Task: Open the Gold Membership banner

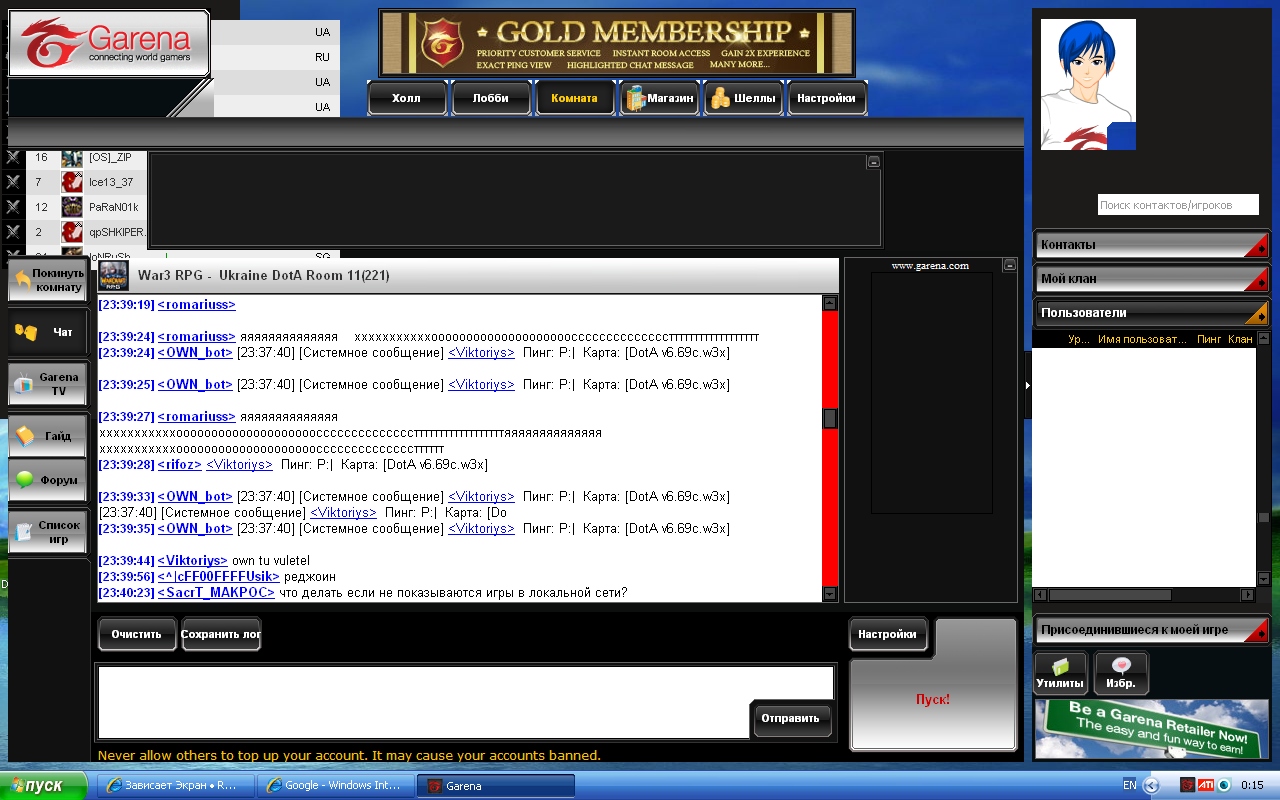Action: coord(617,43)
